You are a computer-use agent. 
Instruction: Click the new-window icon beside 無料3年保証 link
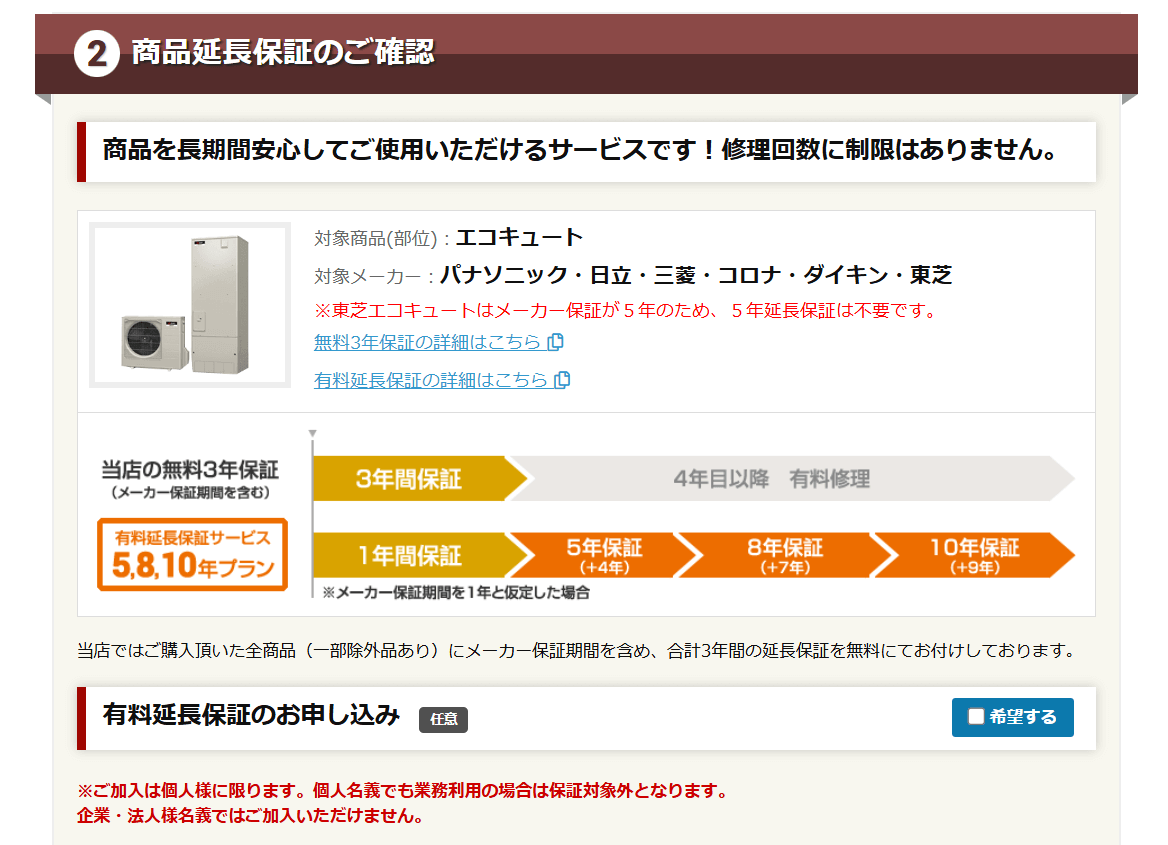pyautogui.click(x=557, y=342)
